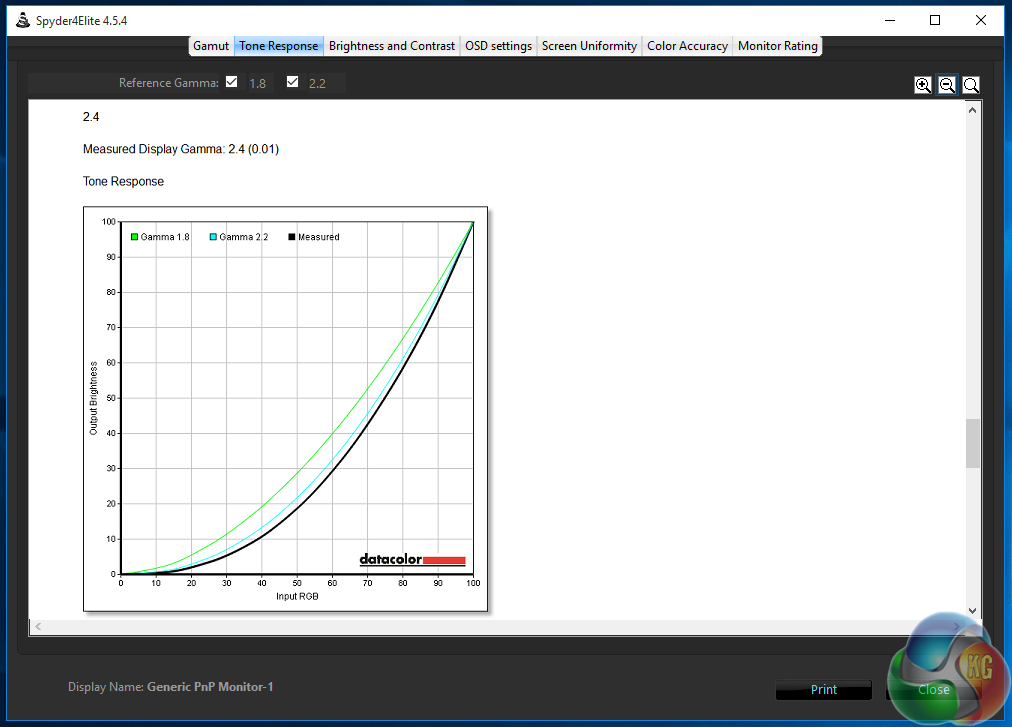Click the black Measured legend marker
The width and height of the screenshot is (1012, 727).
coord(291,237)
